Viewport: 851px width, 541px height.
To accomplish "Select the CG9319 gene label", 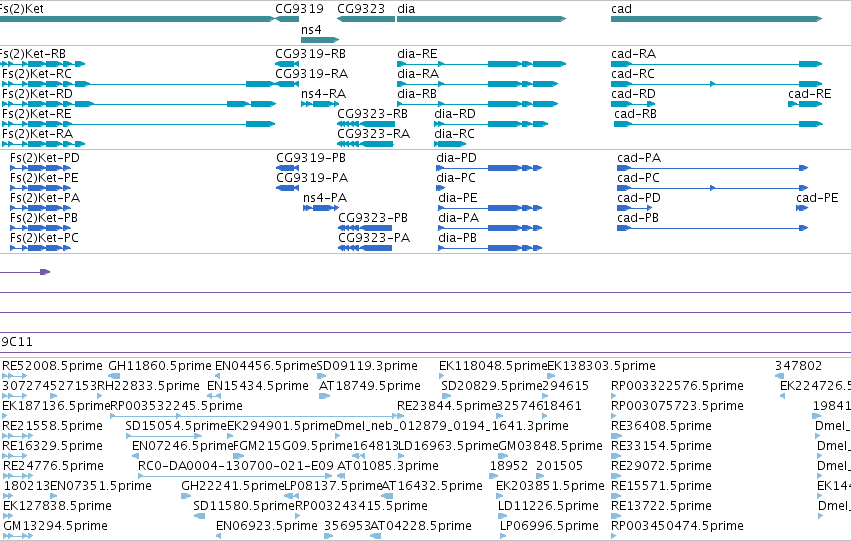I will tap(299, 9).
